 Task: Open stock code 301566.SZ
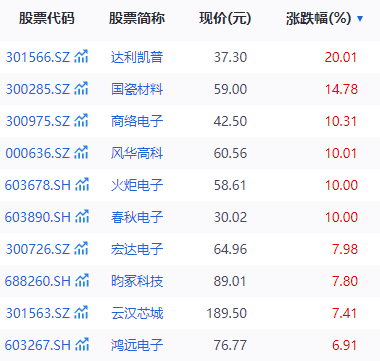(x=38, y=57)
